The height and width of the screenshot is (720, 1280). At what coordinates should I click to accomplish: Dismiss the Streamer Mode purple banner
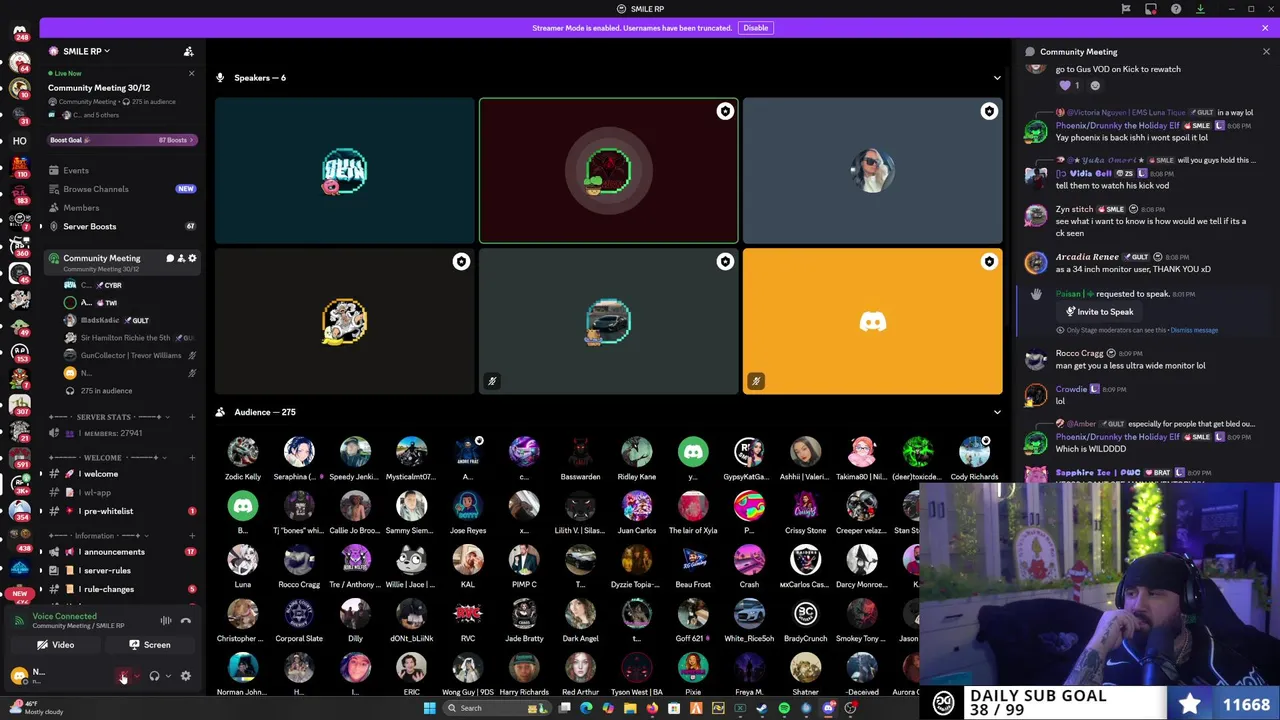[1265, 28]
